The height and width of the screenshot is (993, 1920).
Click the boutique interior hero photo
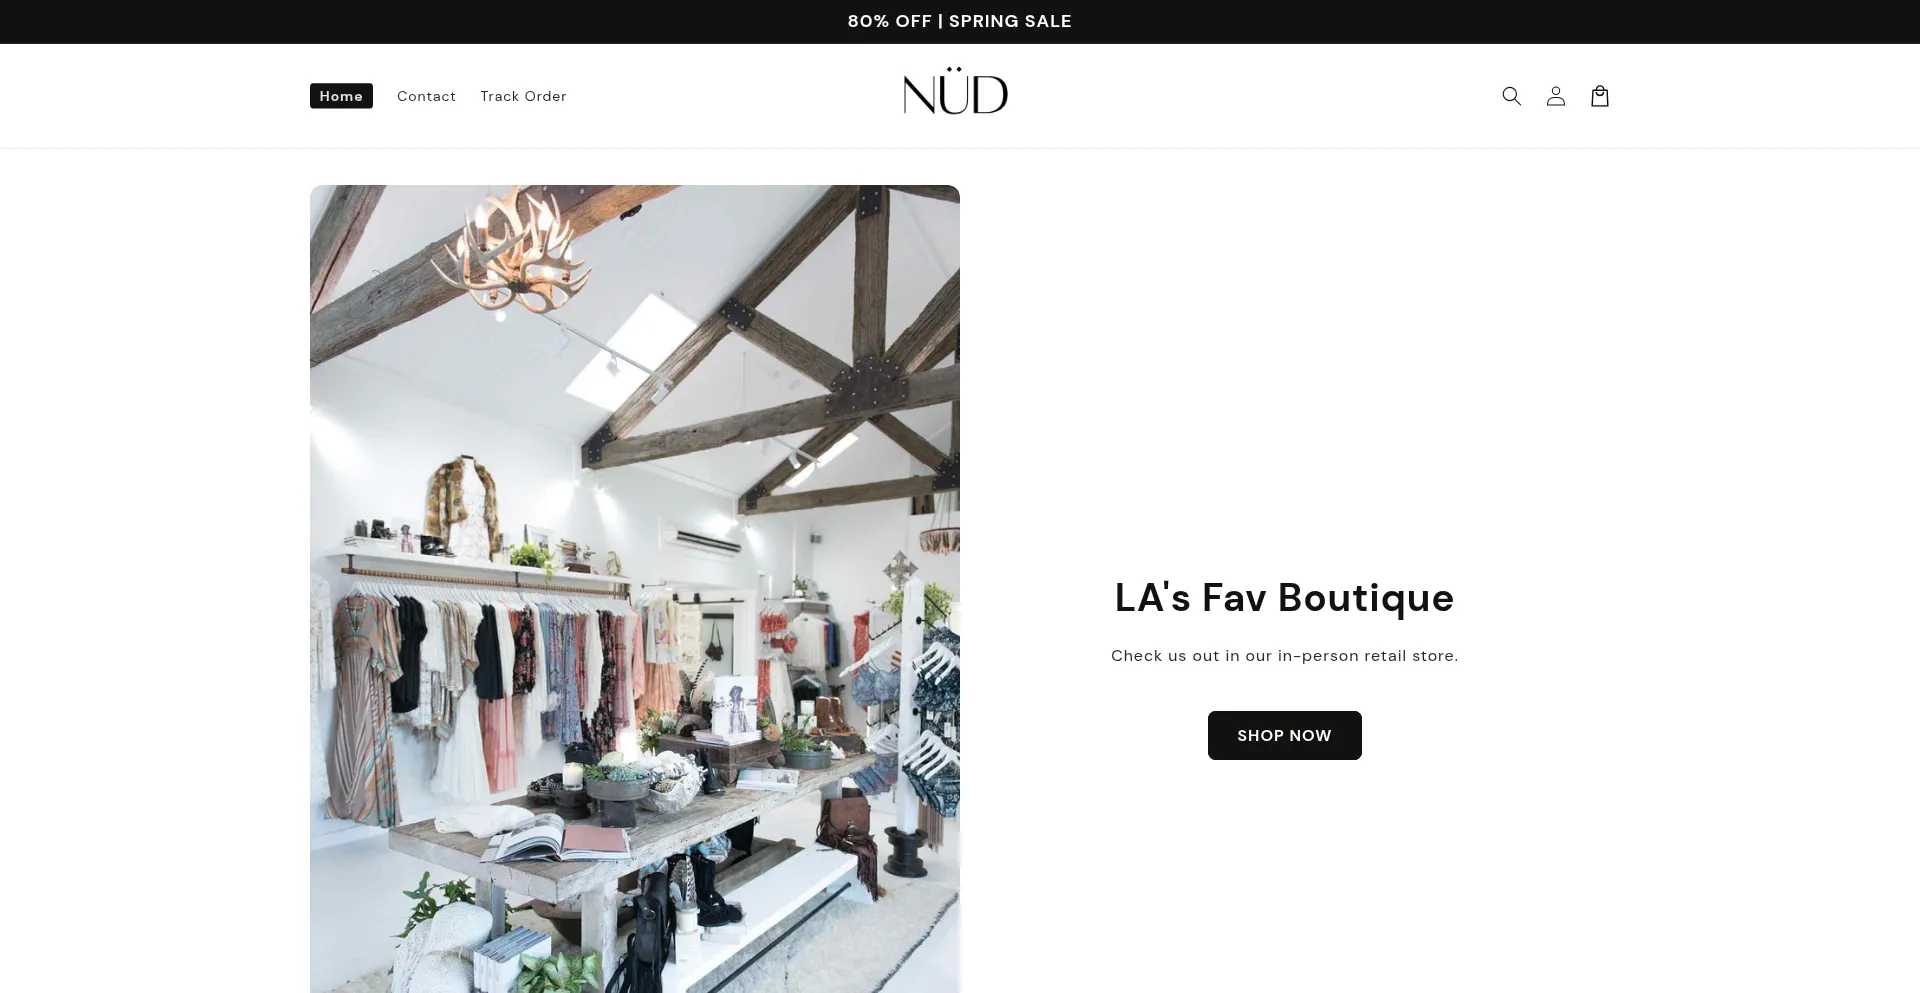click(635, 589)
